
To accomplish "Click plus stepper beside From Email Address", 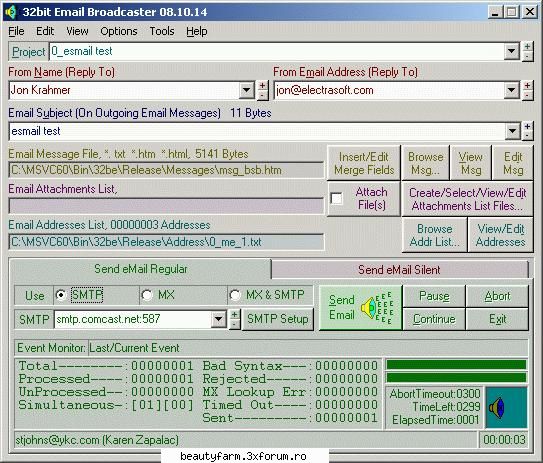I will point(527,86).
